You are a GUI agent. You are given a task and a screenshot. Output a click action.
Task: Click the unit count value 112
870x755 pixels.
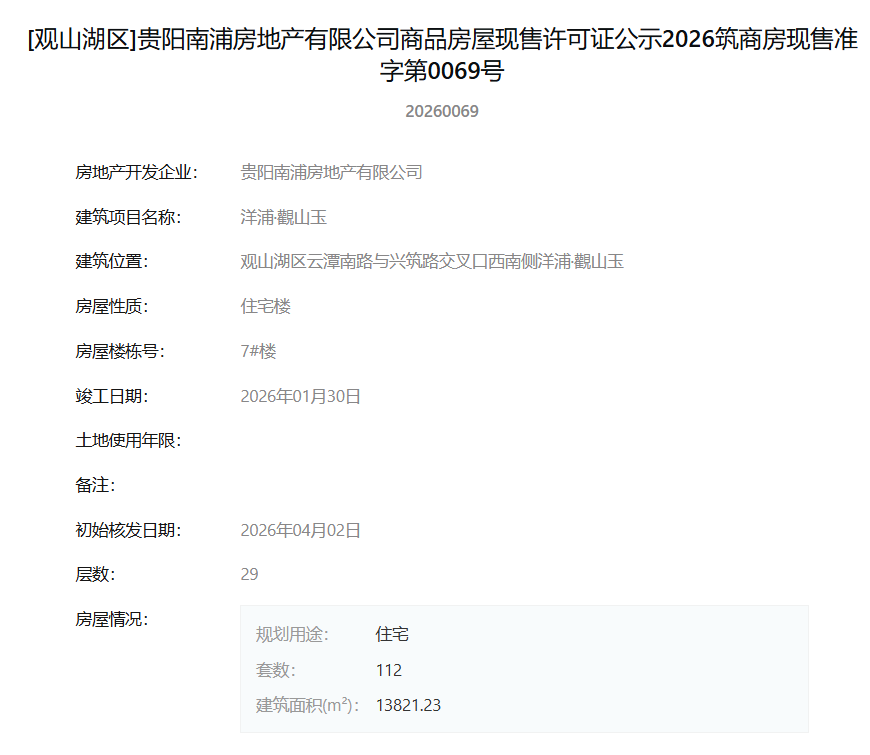click(388, 670)
